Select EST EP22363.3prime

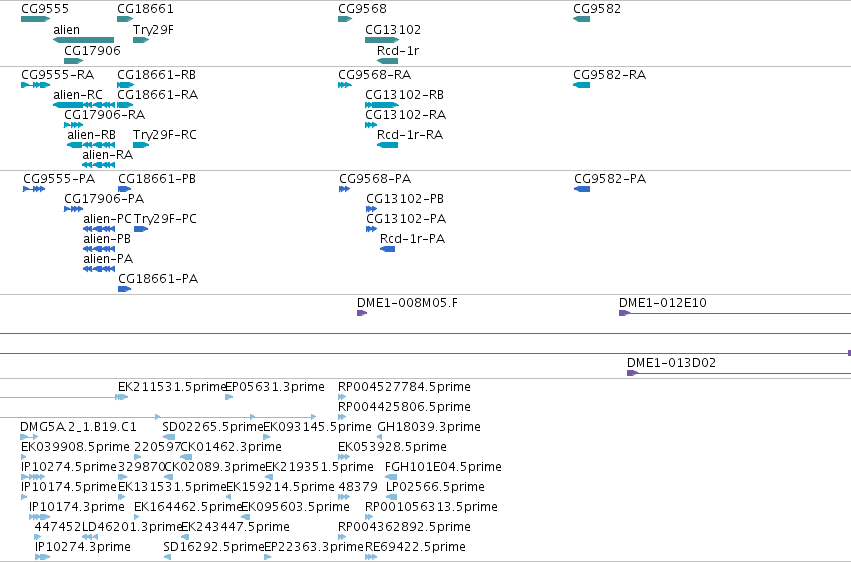point(268,557)
